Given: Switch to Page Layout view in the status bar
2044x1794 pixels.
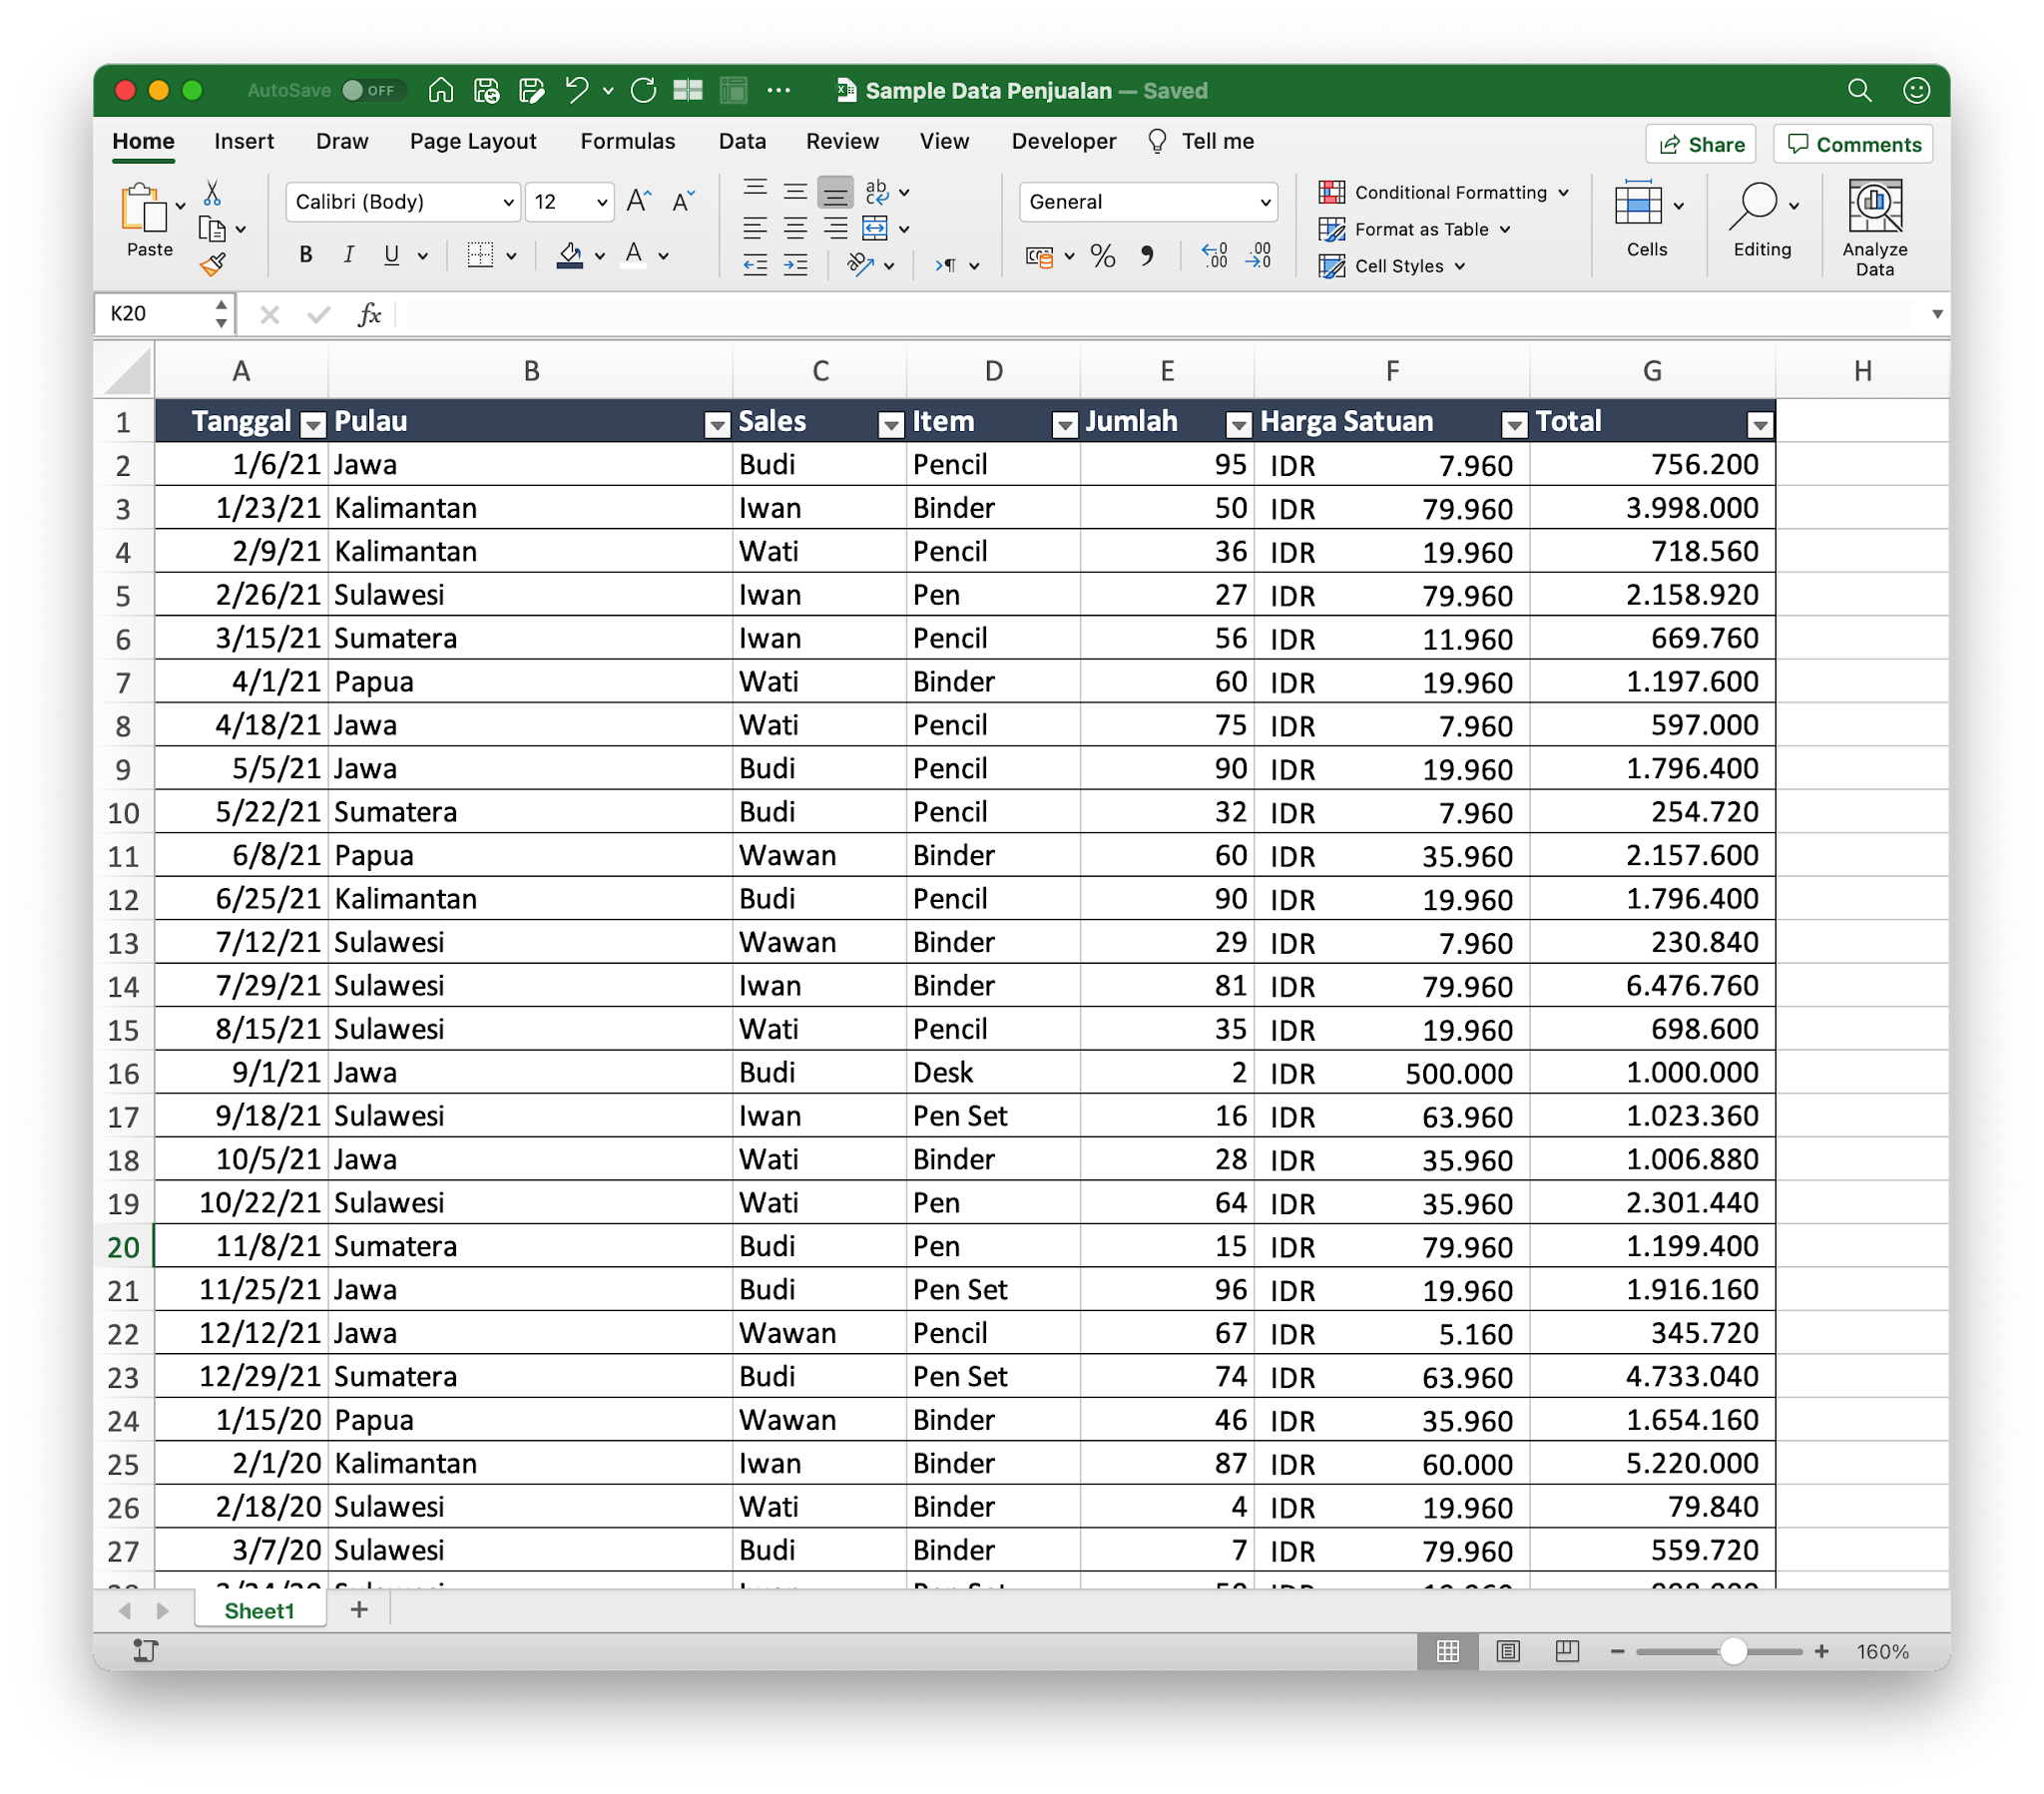Looking at the screenshot, I should tap(1507, 1651).
